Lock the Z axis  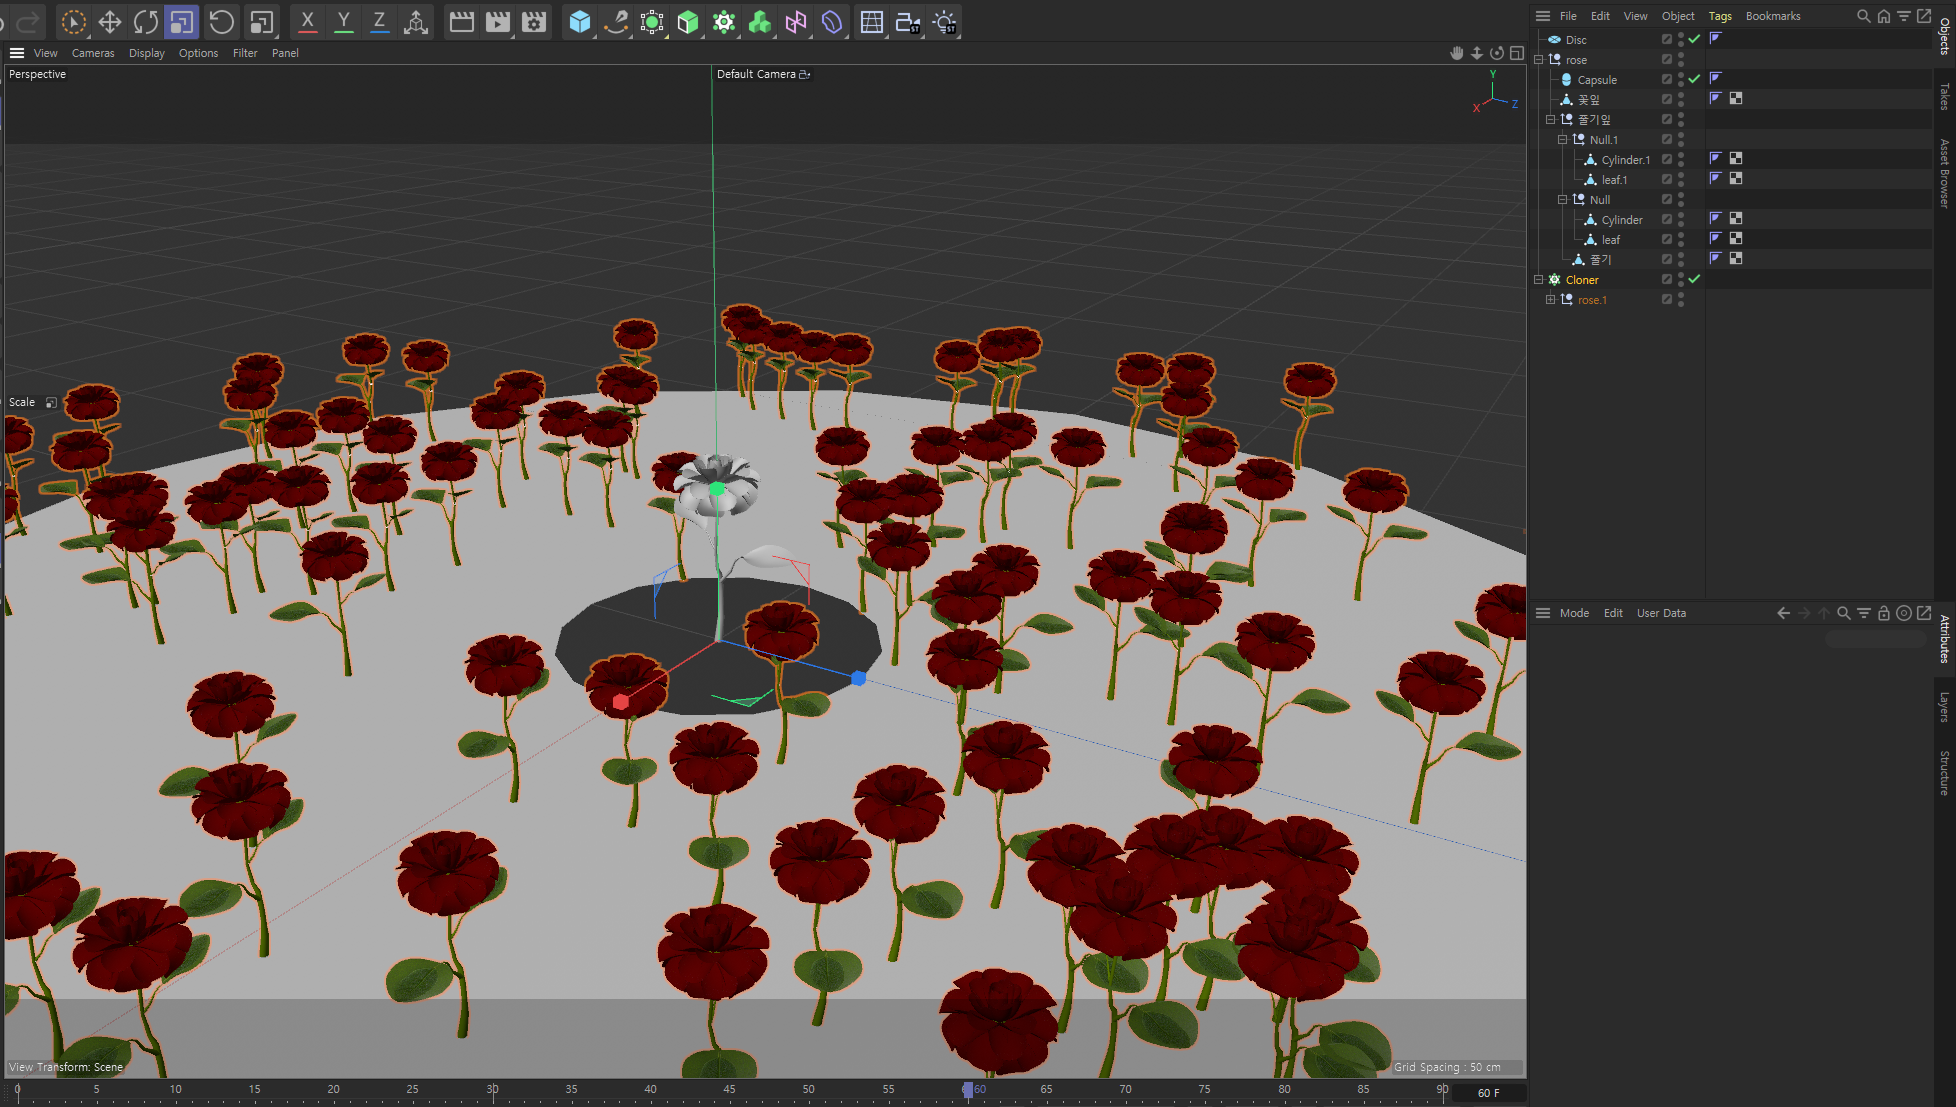click(379, 22)
